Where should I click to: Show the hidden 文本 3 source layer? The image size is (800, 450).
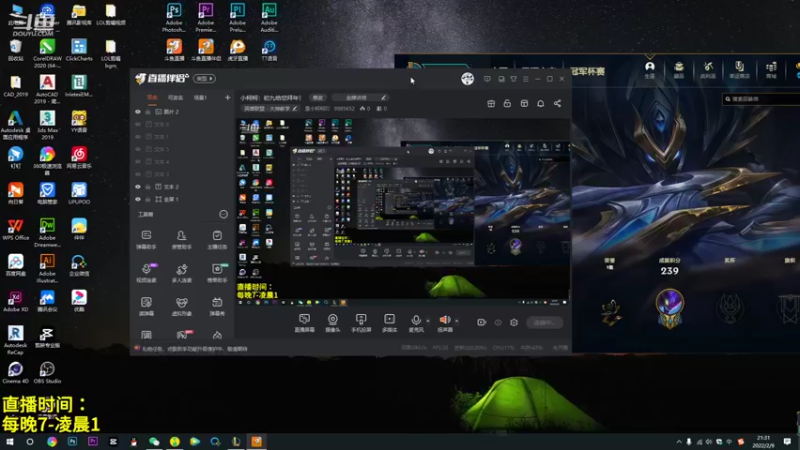pos(138,174)
